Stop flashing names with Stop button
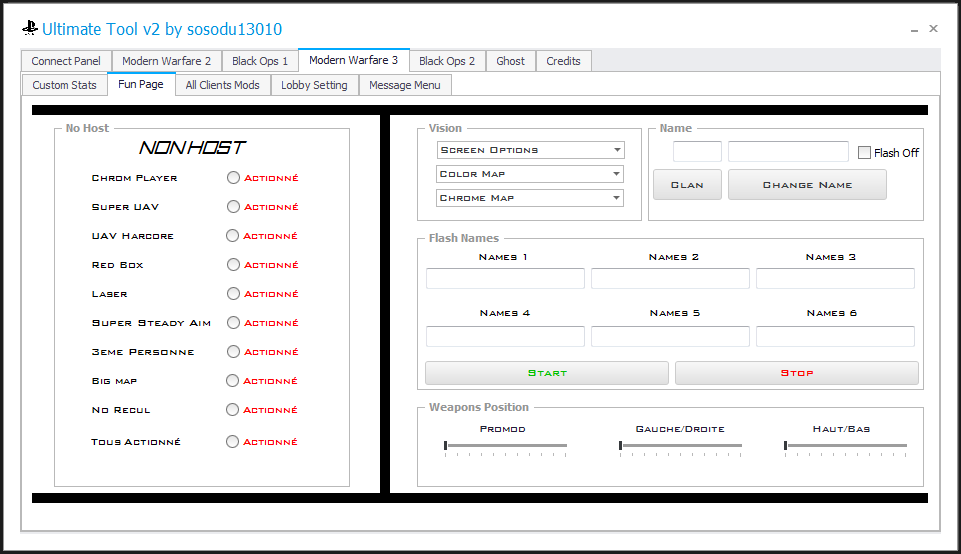 pos(797,373)
